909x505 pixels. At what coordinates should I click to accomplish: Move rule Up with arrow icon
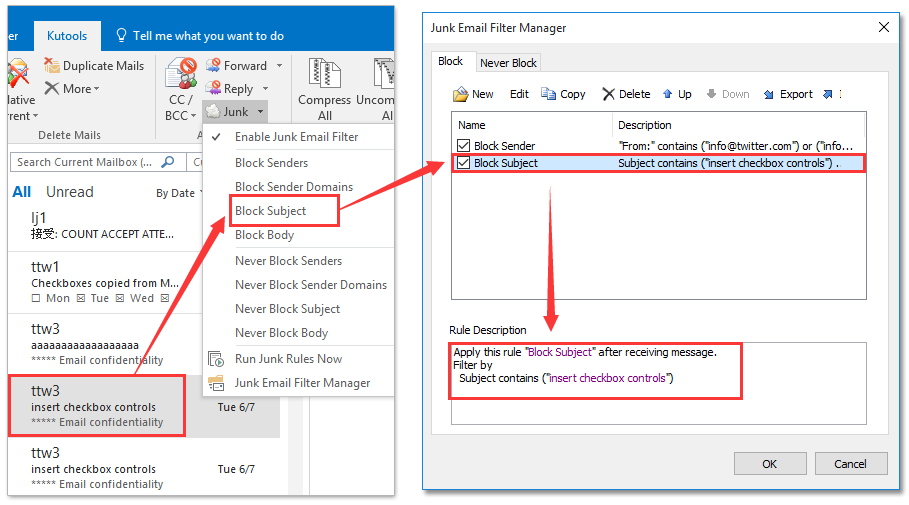667,94
